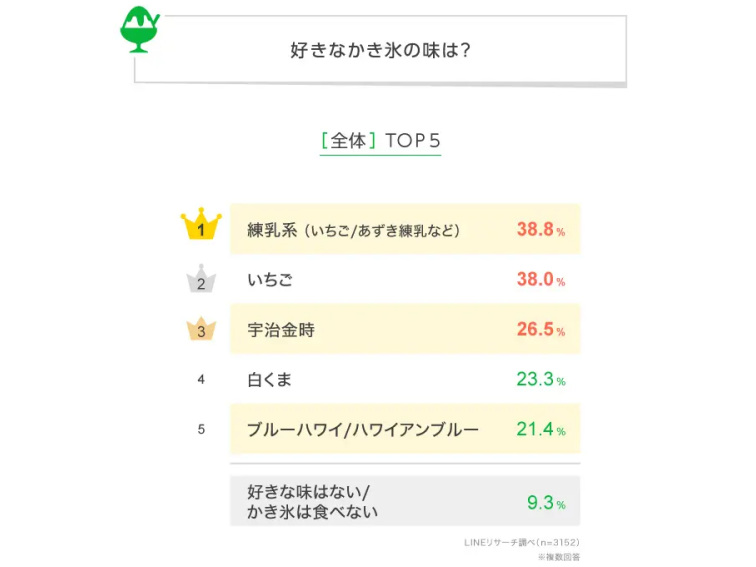Click the 38.0% value
Screen dimensions: 756x567
click(540, 279)
